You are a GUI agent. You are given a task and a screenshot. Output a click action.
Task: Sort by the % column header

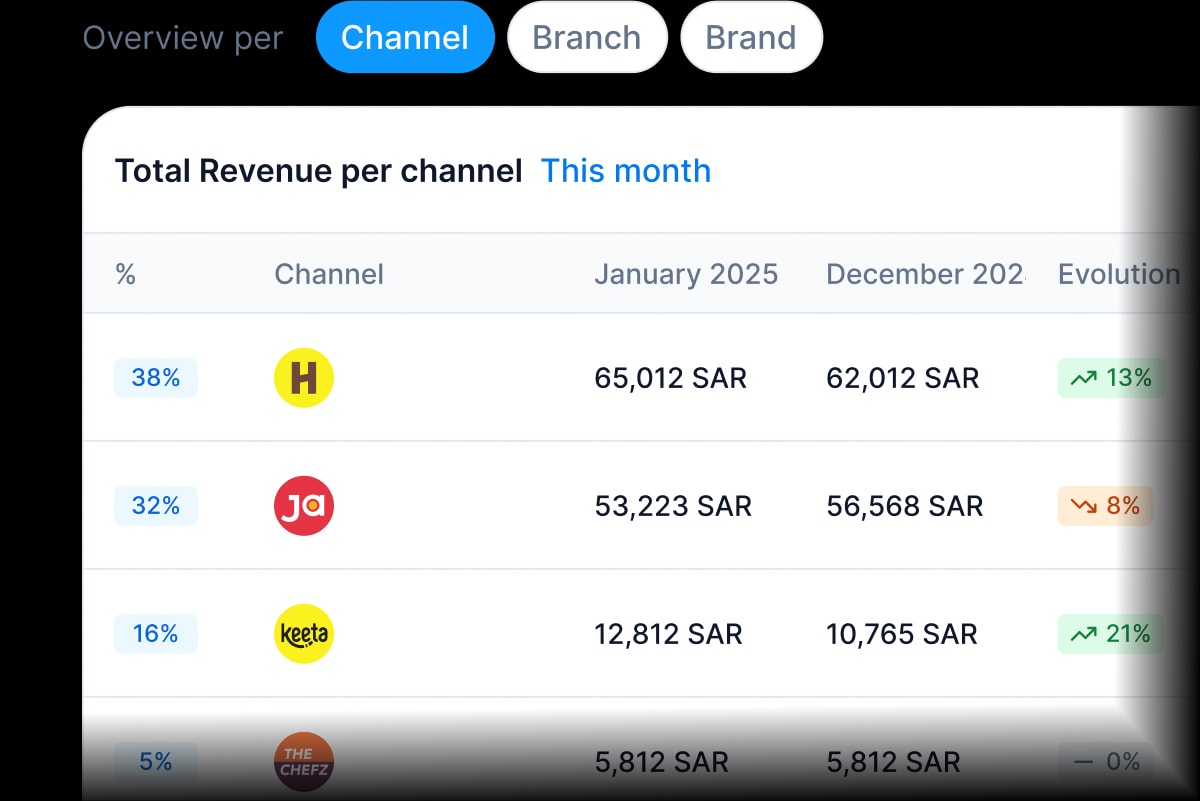[126, 274]
